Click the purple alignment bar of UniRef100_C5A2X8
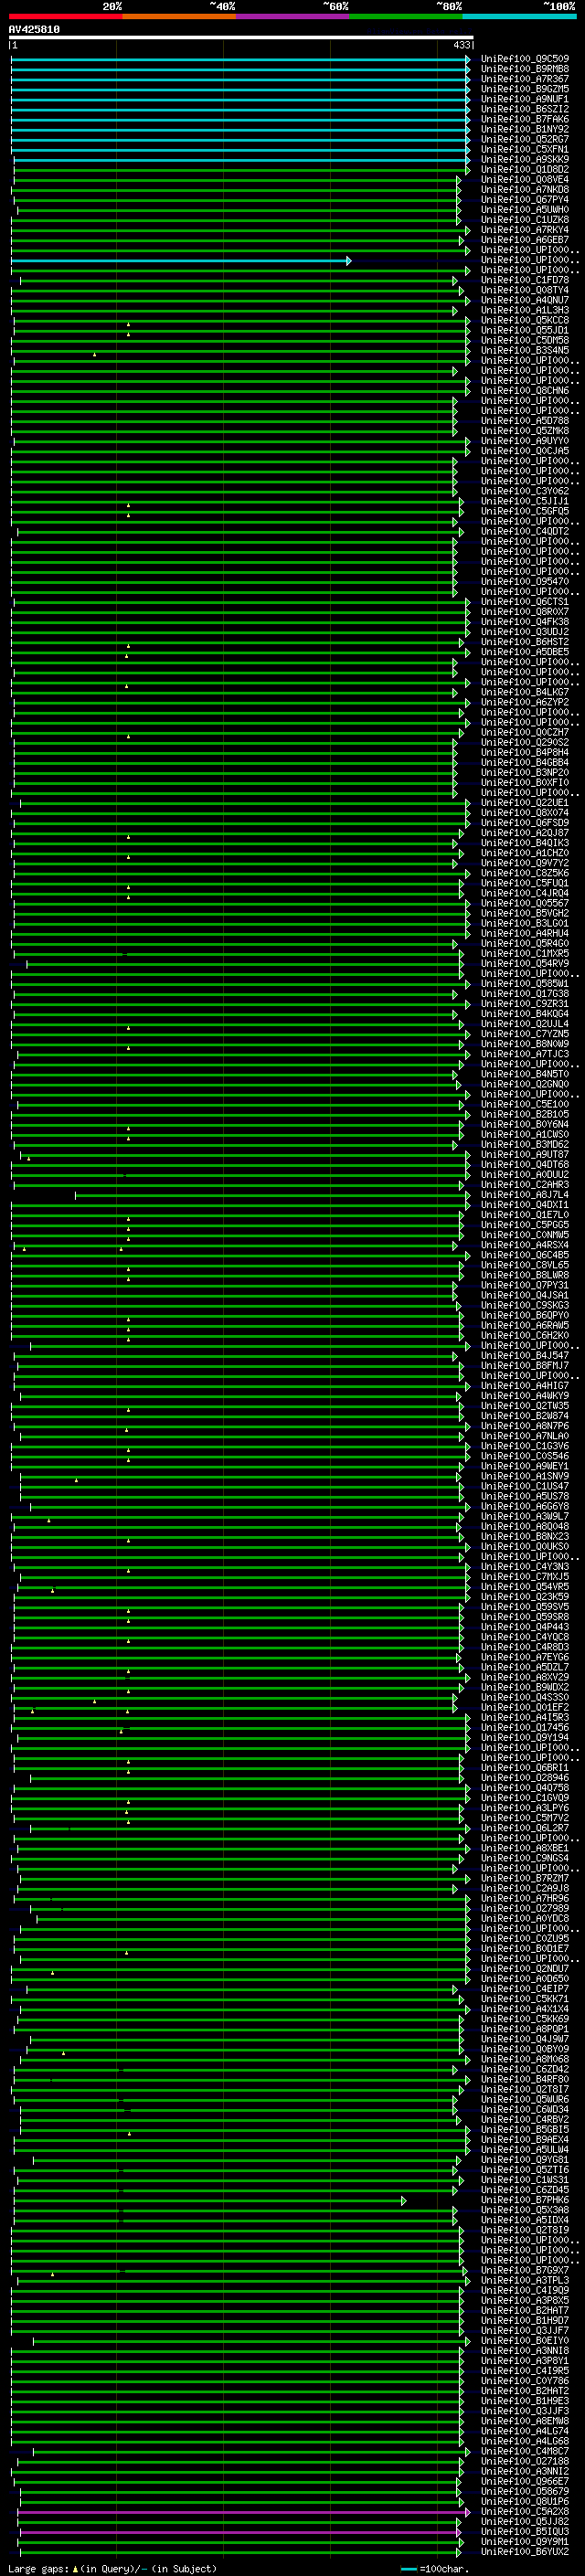This screenshot has width=585, height=2576. pyautogui.click(x=243, y=2512)
